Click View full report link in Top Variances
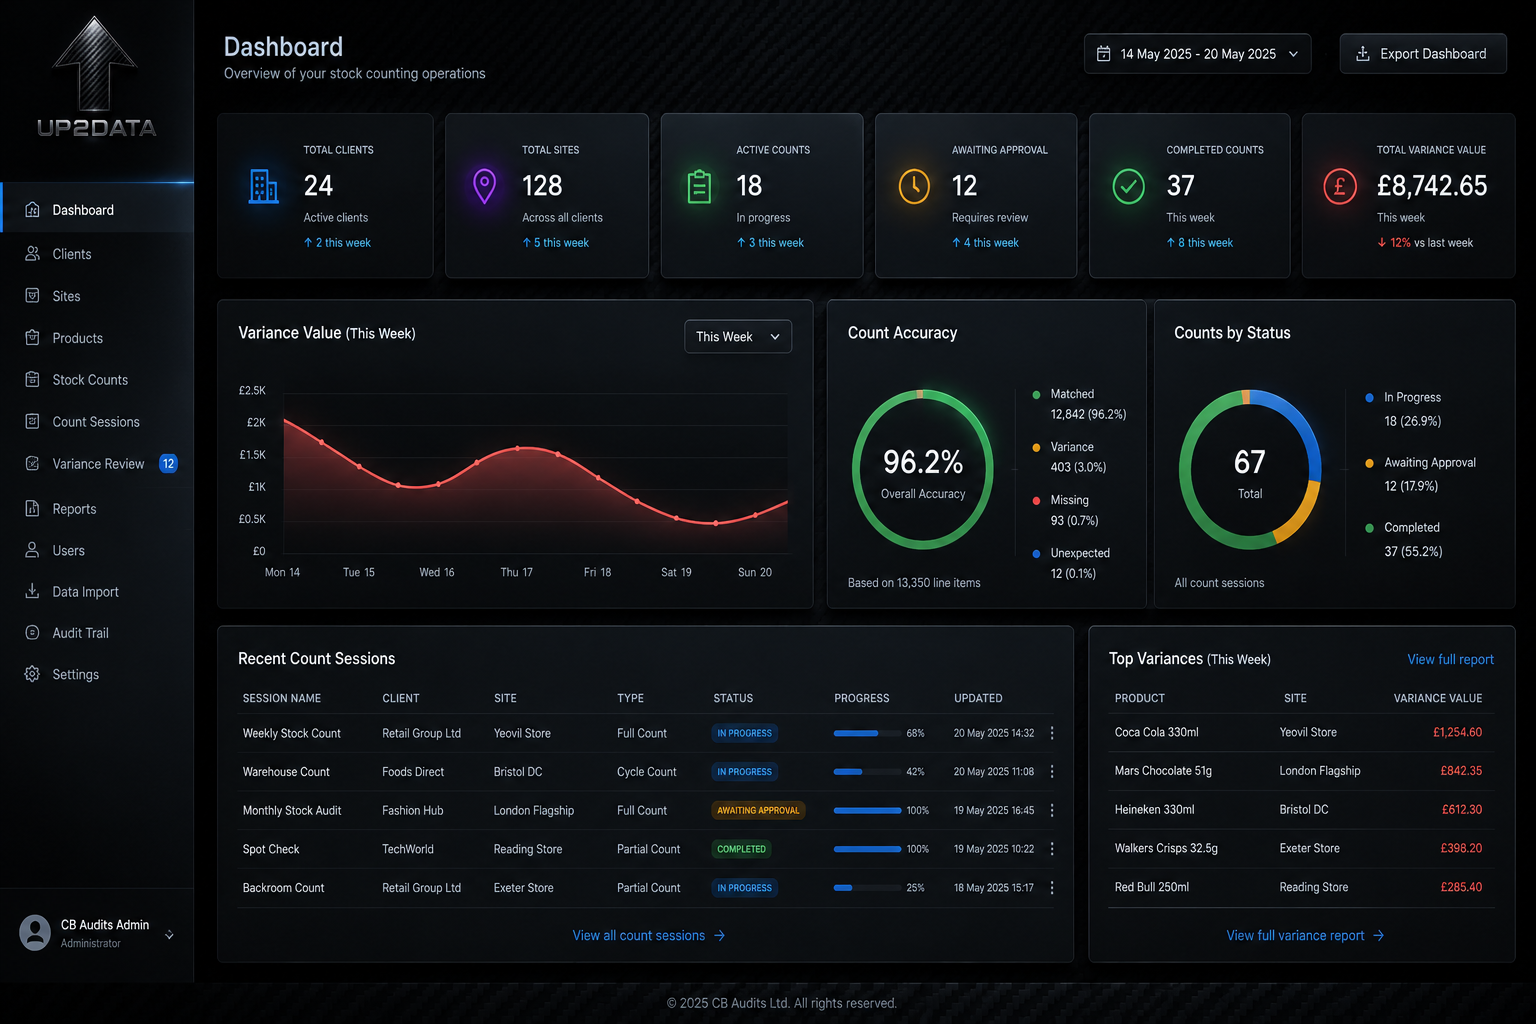 pyautogui.click(x=1450, y=660)
